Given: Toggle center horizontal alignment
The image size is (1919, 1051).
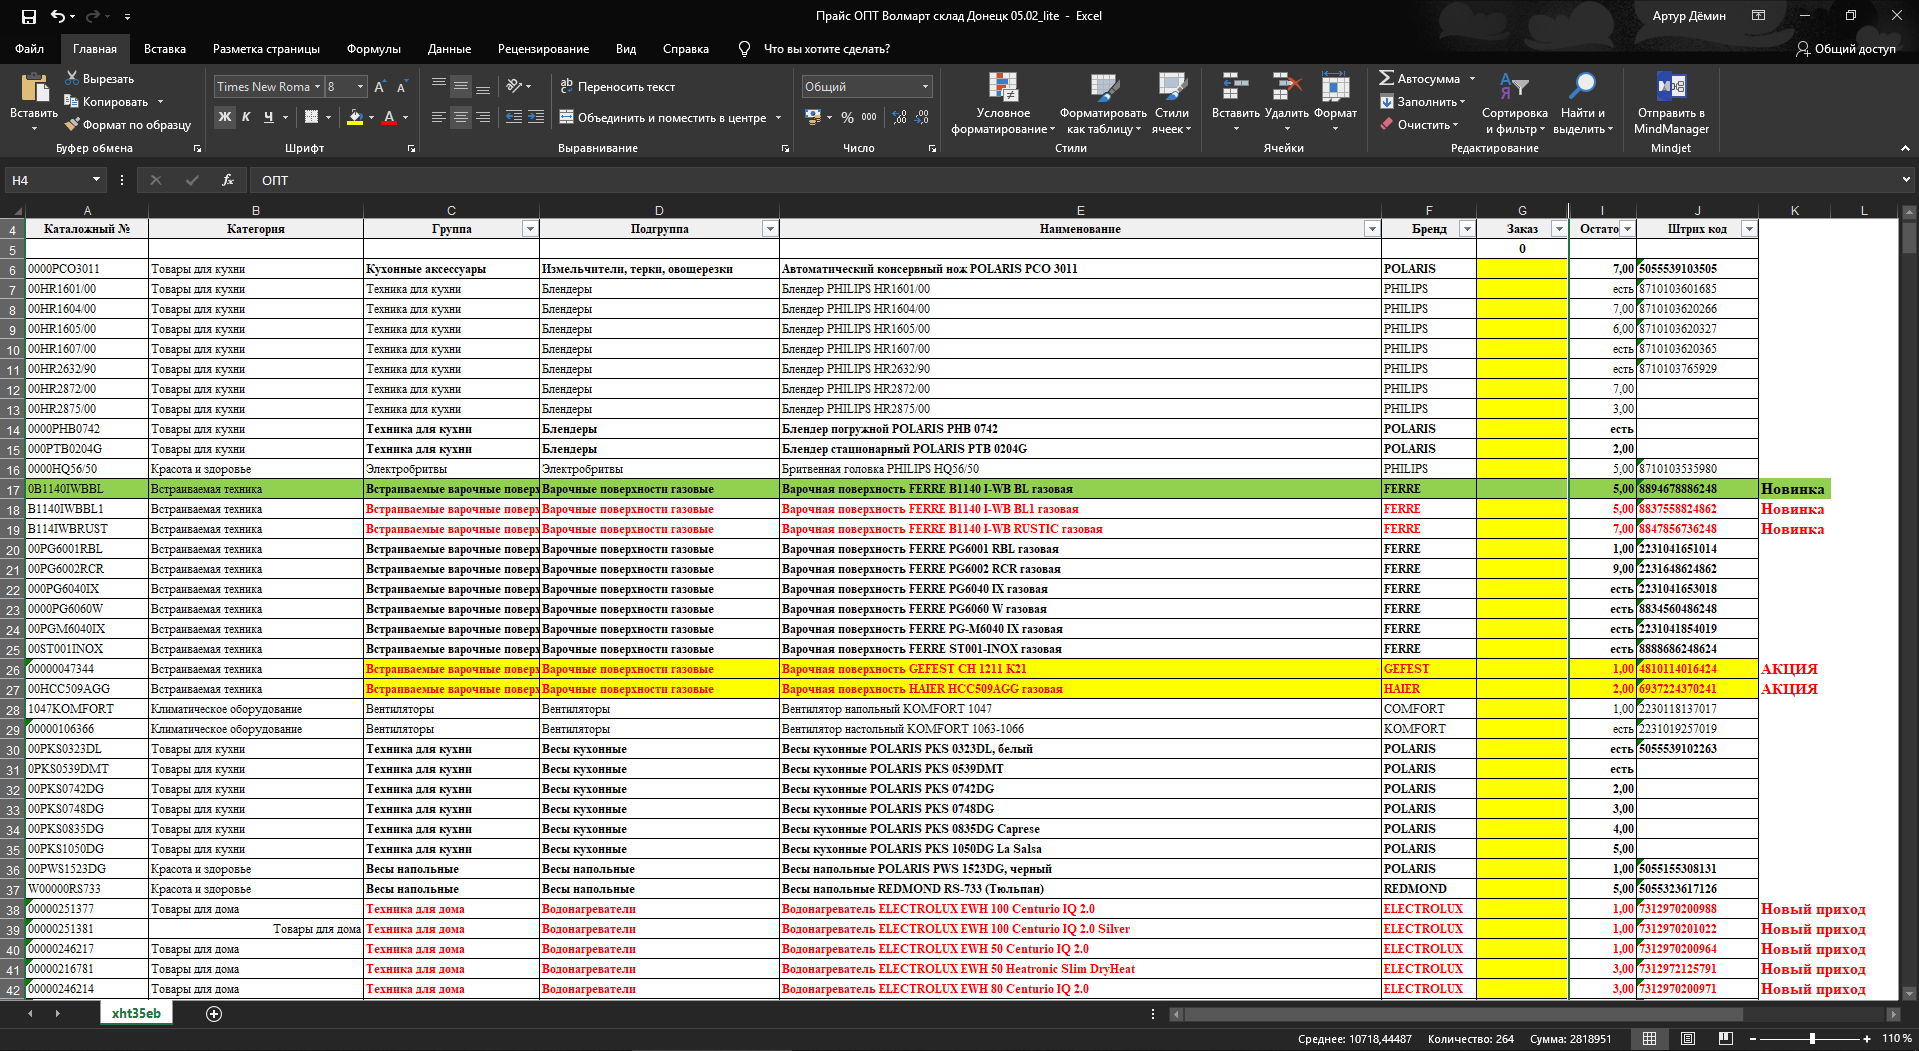Looking at the screenshot, I should click(x=460, y=117).
